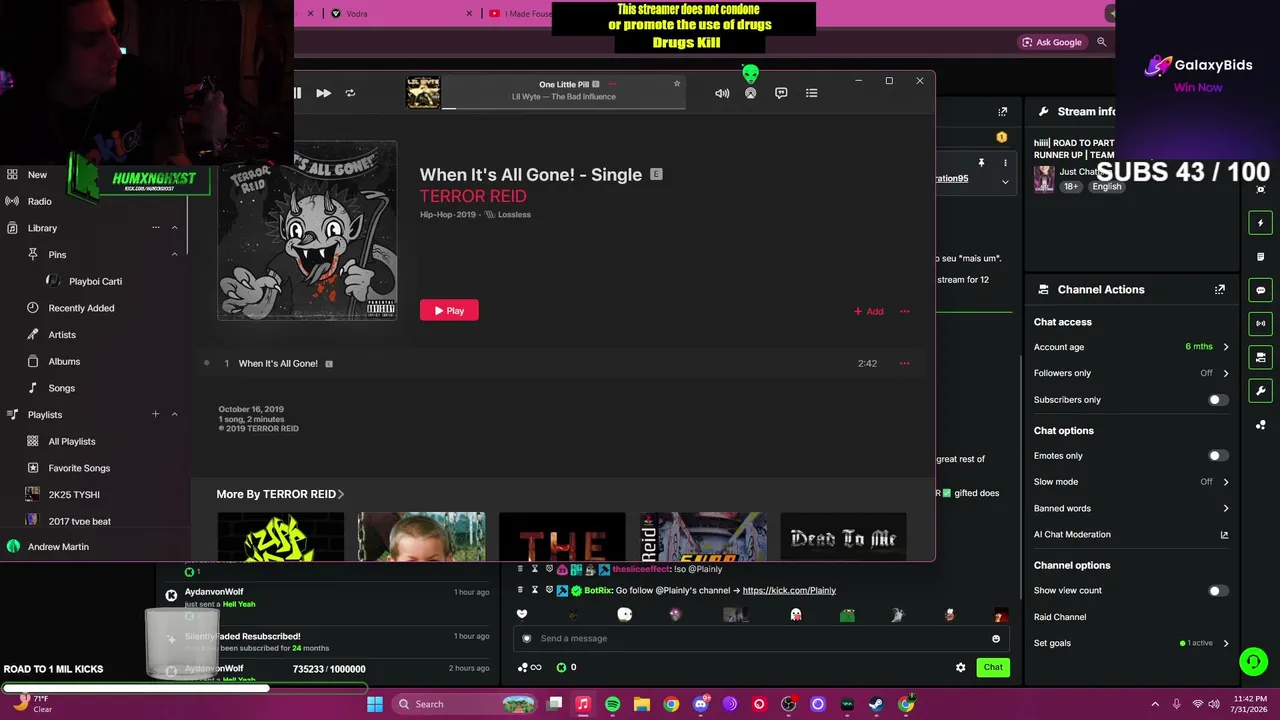The width and height of the screenshot is (1280, 720).
Task: Collapse the Library section chevron
Action: pos(174,228)
